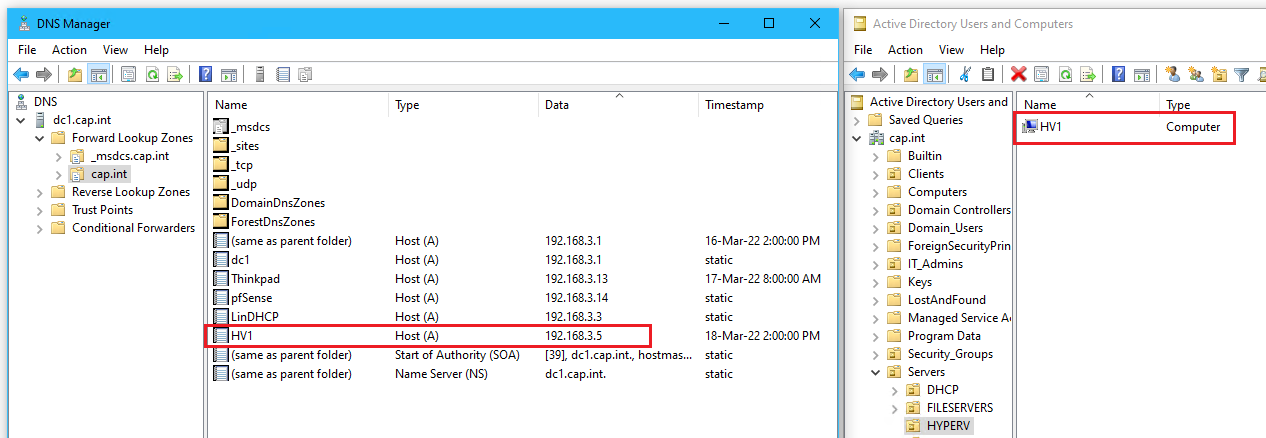
Task: Click Export List in DNS Manager toolbar
Action: pyautogui.click(x=175, y=74)
